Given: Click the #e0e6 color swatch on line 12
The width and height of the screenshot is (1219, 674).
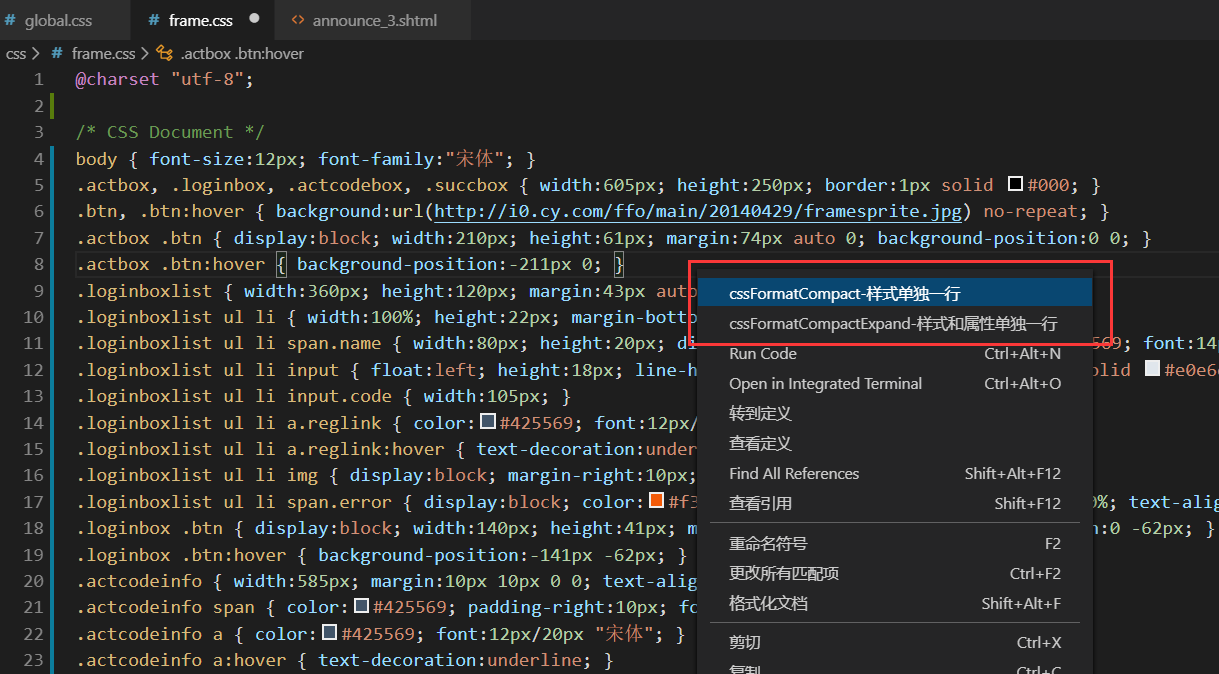Looking at the screenshot, I should click(x=1152, y=369).
